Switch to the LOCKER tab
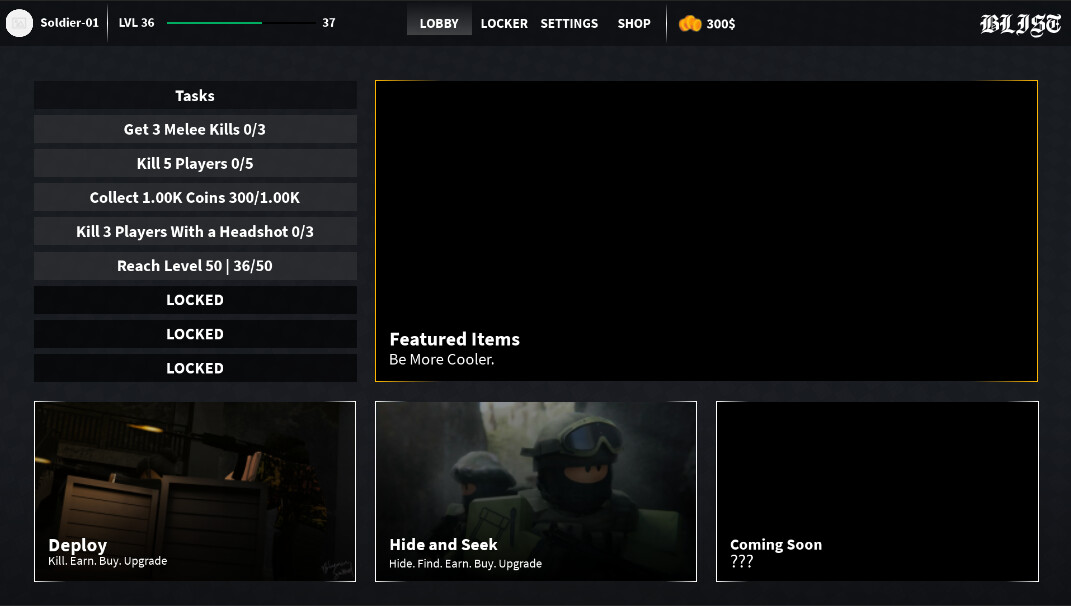Screen dimensions: 1071x606 pos(504,23)
